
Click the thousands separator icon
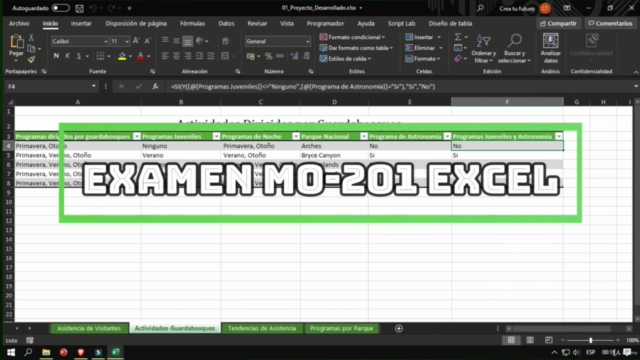click(x=280, y=56)
